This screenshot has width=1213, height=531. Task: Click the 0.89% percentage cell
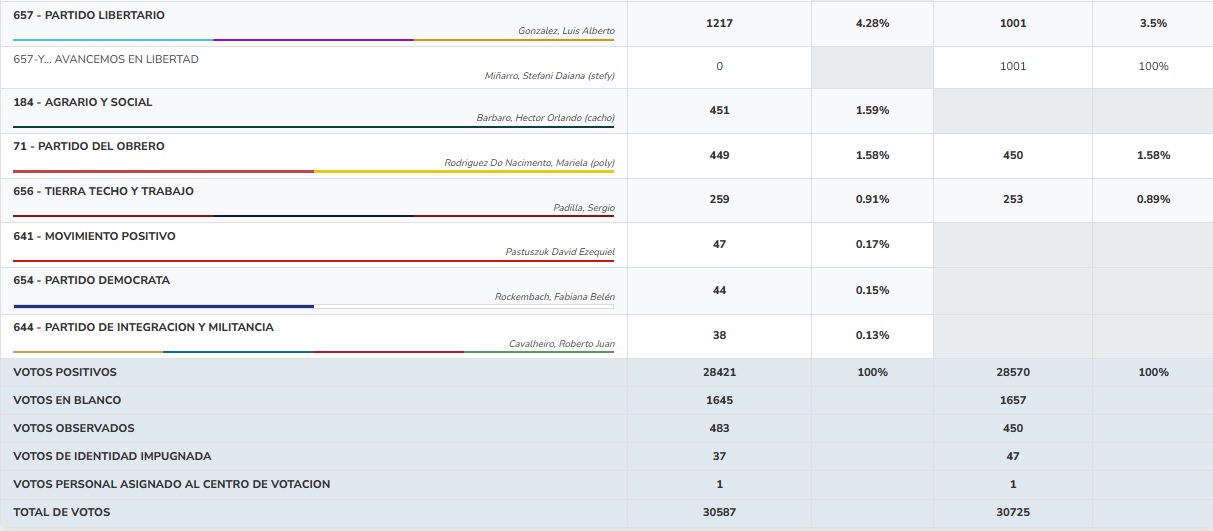[1152, 200]
